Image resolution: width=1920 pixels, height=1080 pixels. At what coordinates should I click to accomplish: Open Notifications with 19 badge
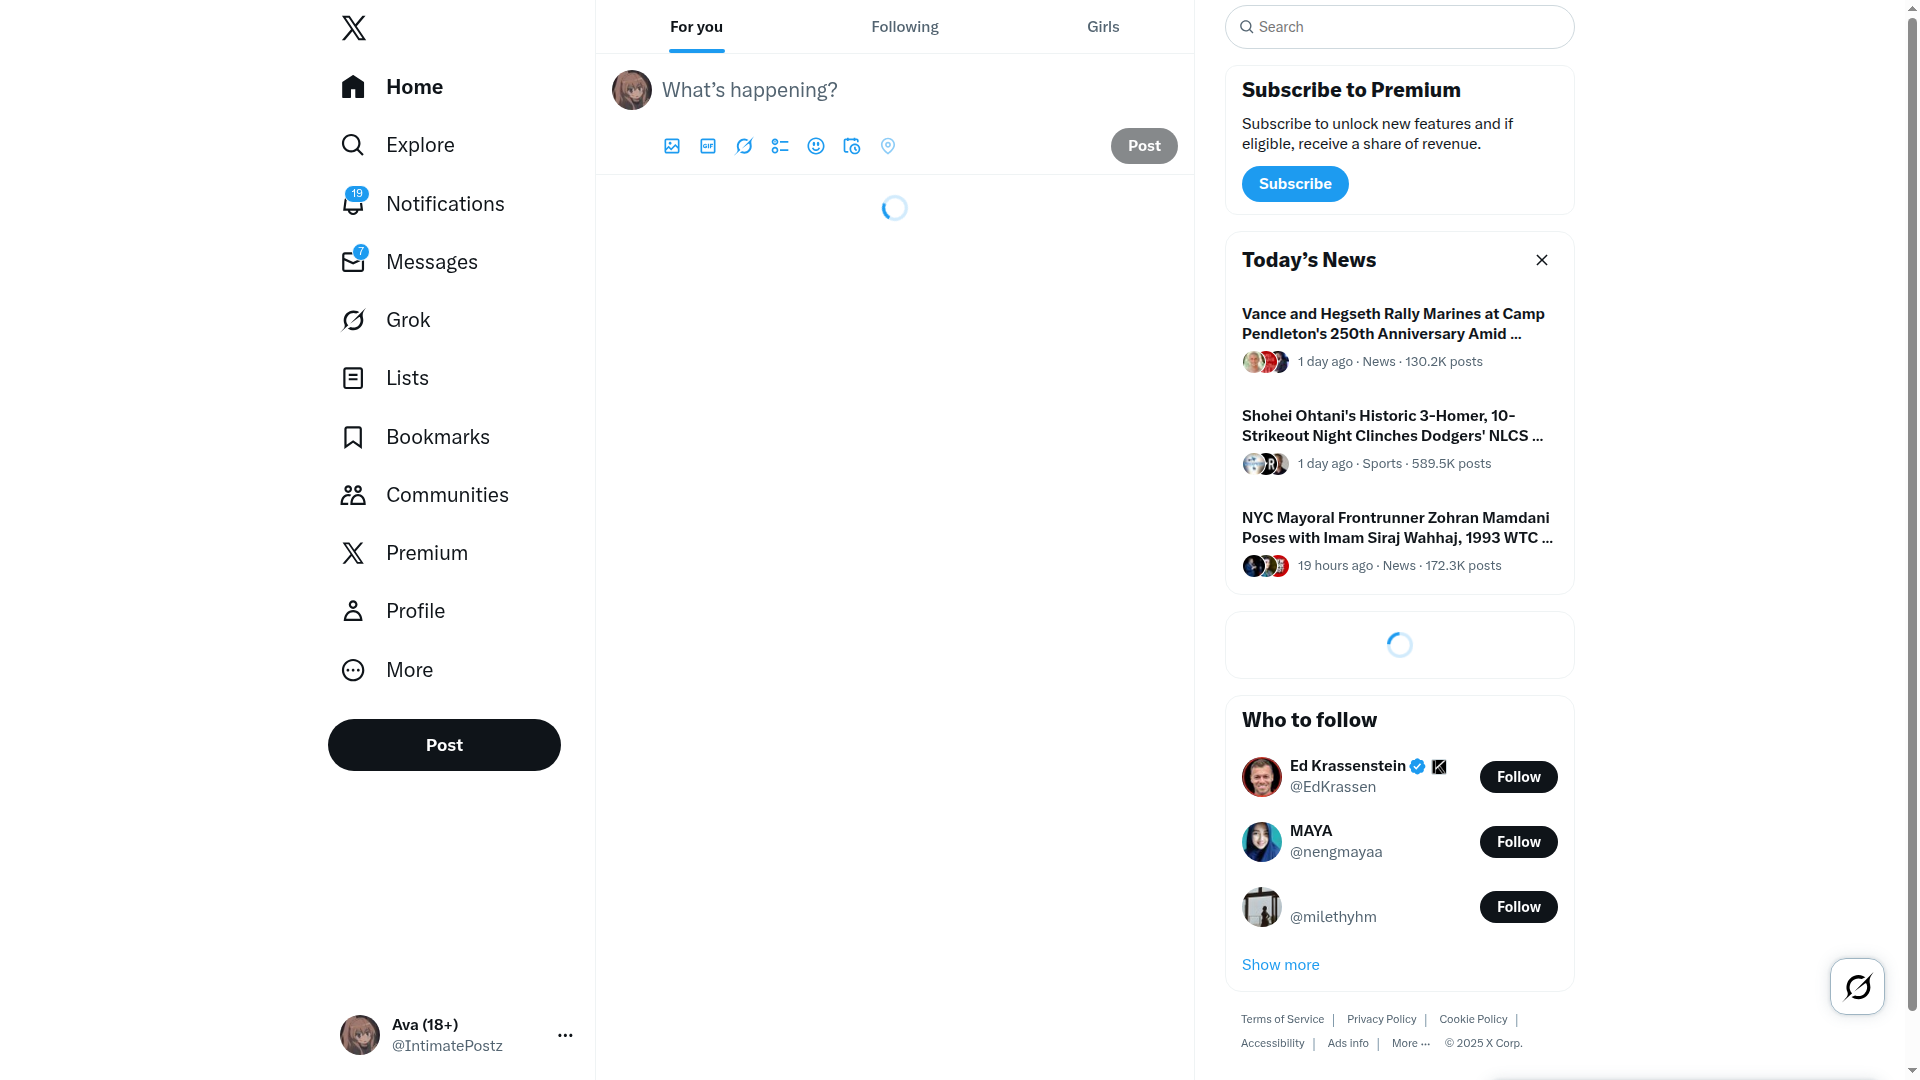tap(423, 204)
